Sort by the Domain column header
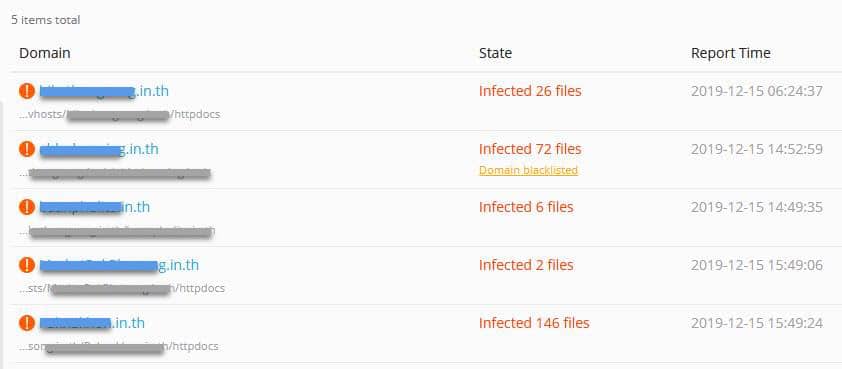 pos(45,53)
